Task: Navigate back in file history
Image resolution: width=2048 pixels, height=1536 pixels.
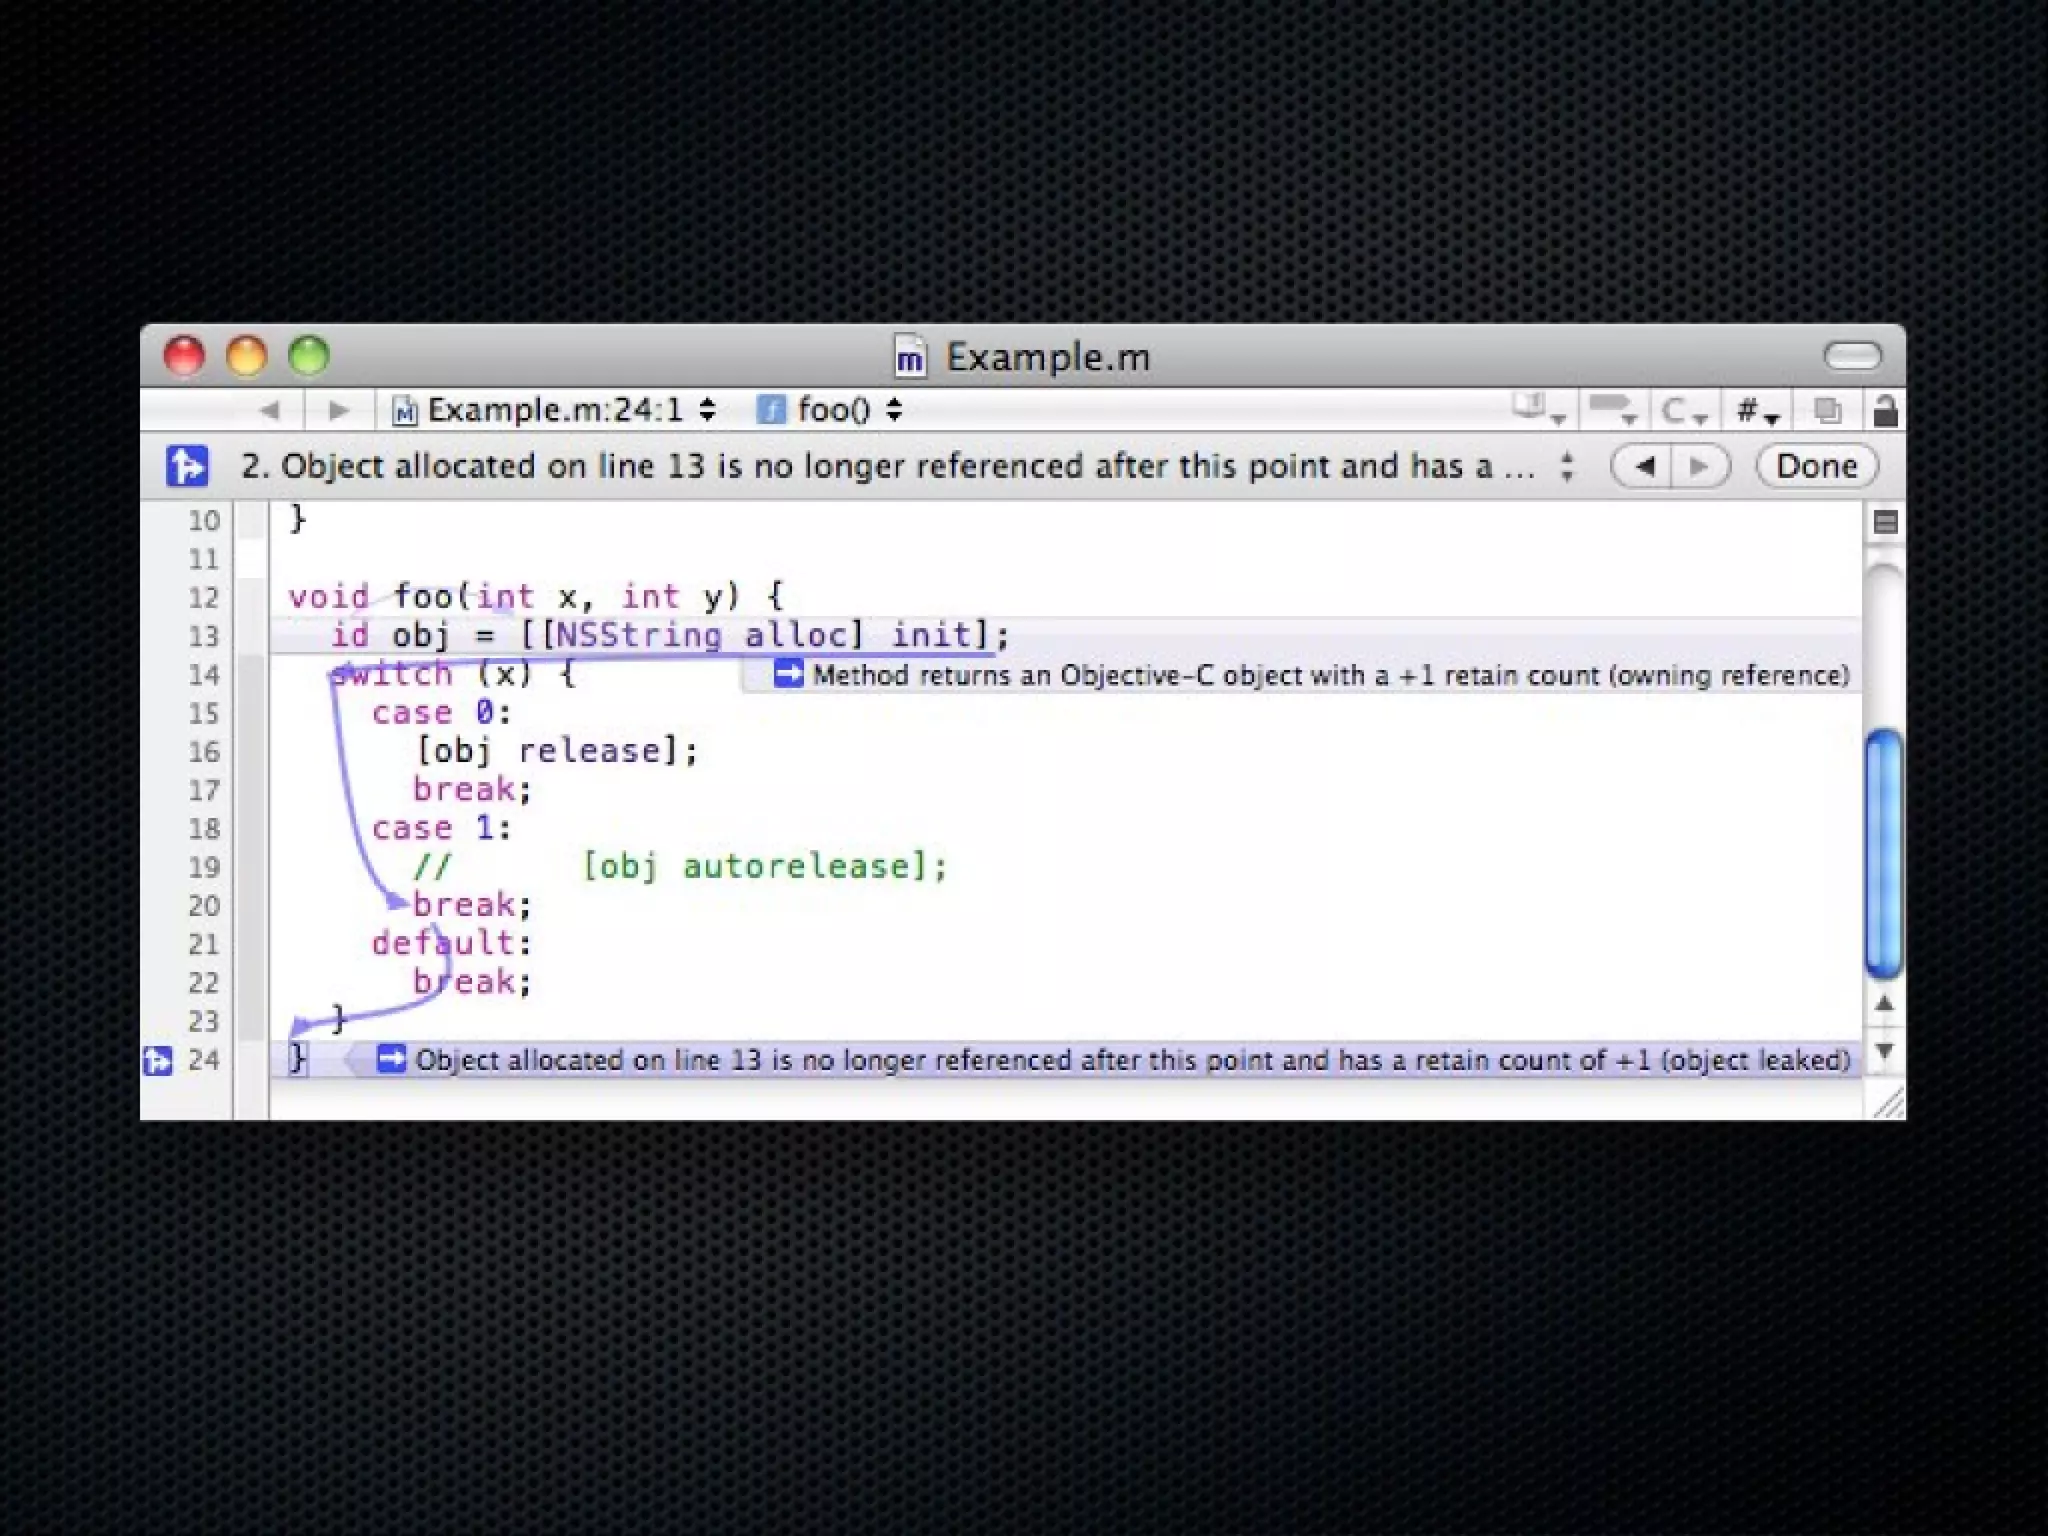Action: pyautogui.click(x=269, y=410)
